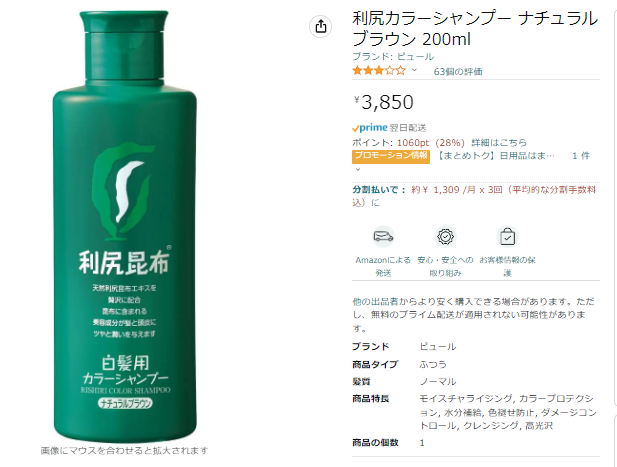Click the prime logo badge
Viewport: 617px width, 467px height.
370,127
